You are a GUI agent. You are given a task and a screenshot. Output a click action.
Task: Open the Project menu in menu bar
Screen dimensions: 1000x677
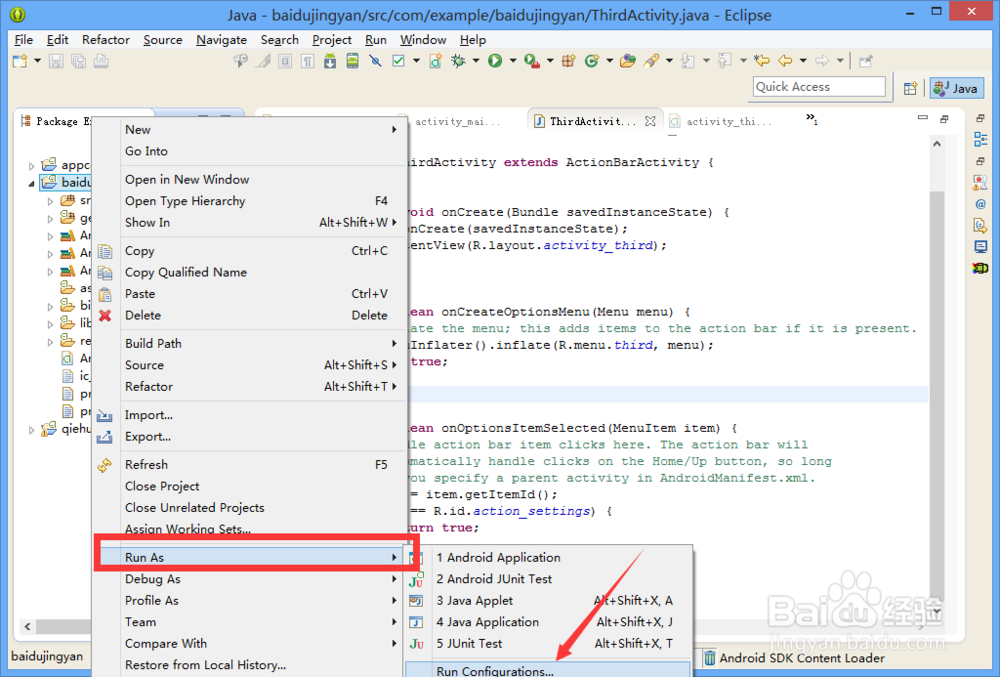[x=332, y=40]
